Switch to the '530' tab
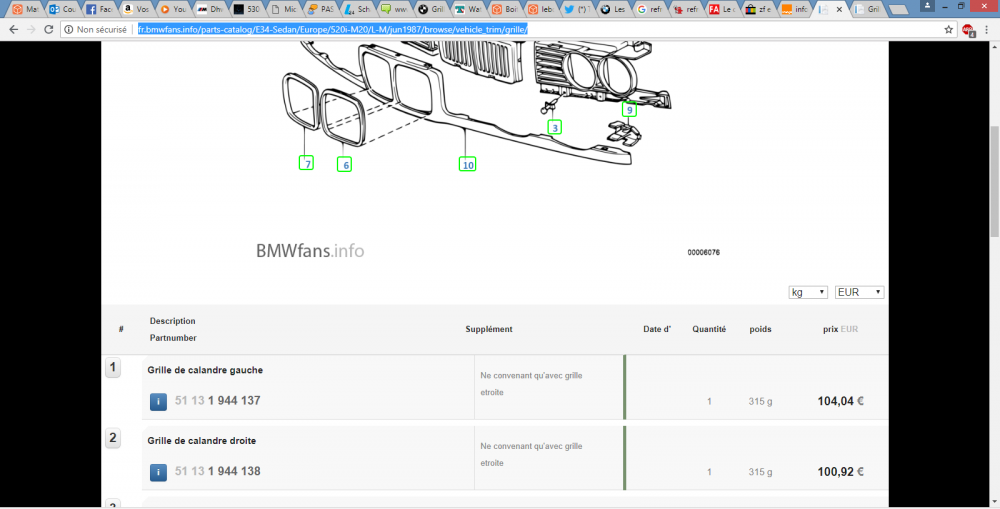The image size is (1000, 509). pyautogui.click(x=247, y=10)
